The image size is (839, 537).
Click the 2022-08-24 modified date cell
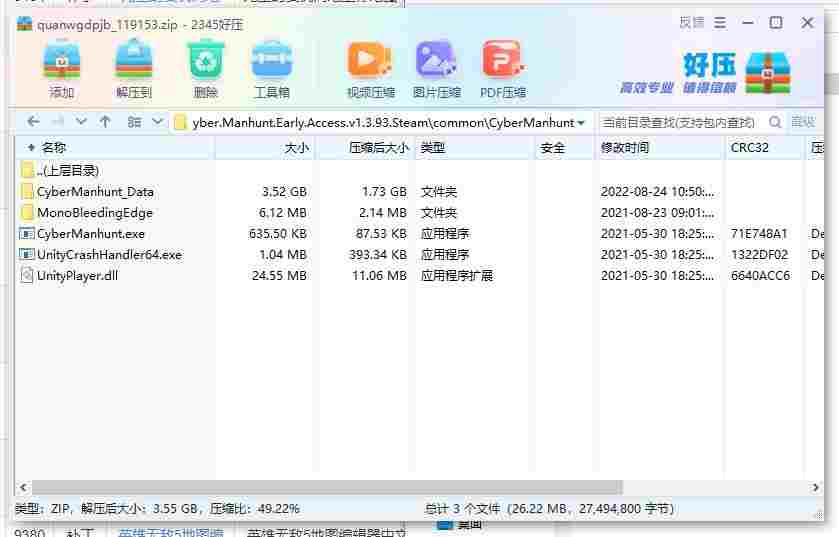[x=657, y=191]
